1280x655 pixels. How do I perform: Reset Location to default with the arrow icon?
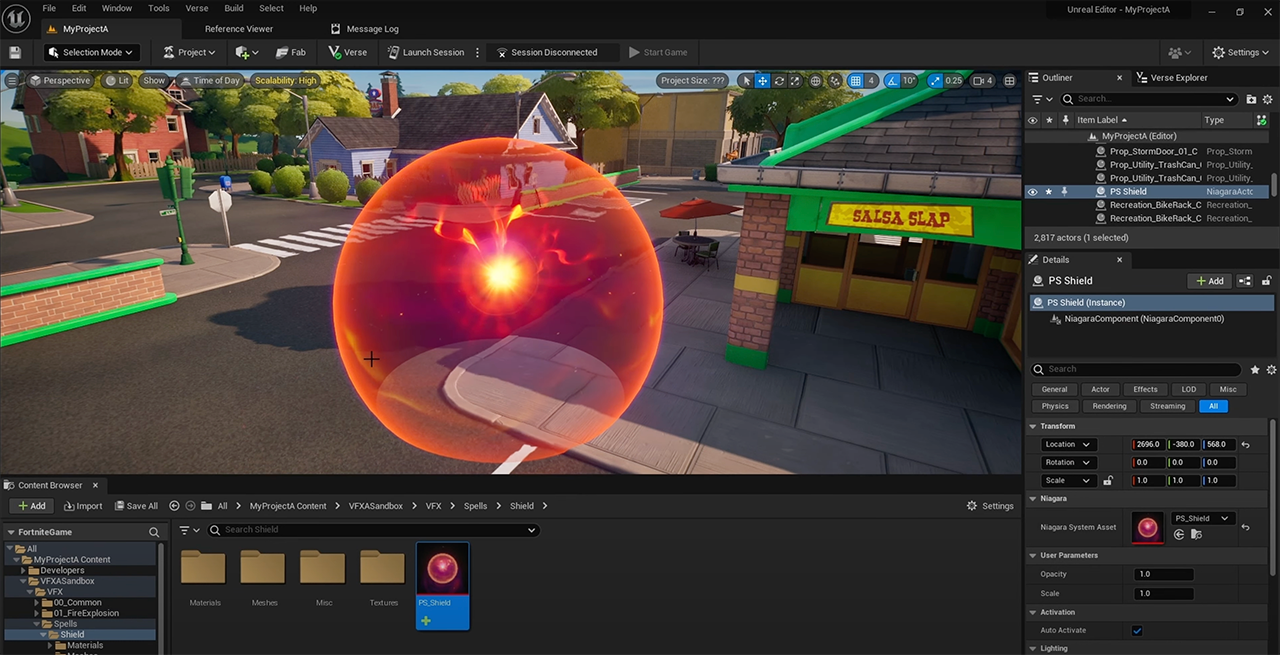pos(1246,445)
